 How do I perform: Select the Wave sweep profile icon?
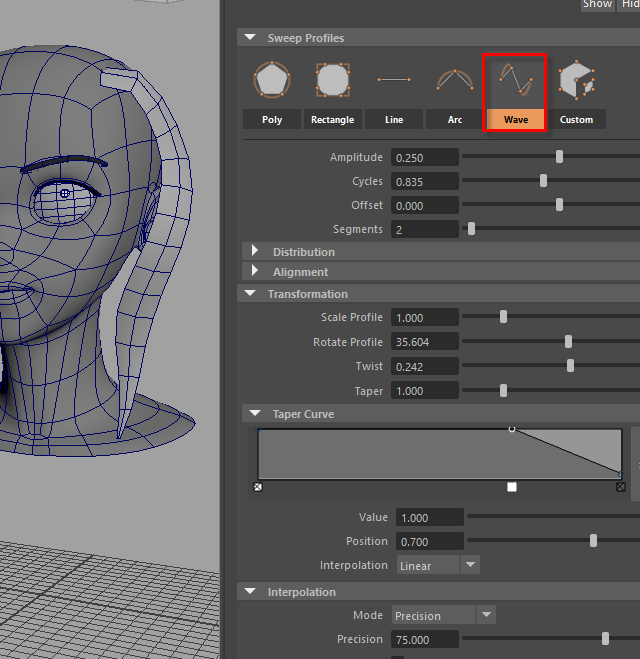pos(516,79)
